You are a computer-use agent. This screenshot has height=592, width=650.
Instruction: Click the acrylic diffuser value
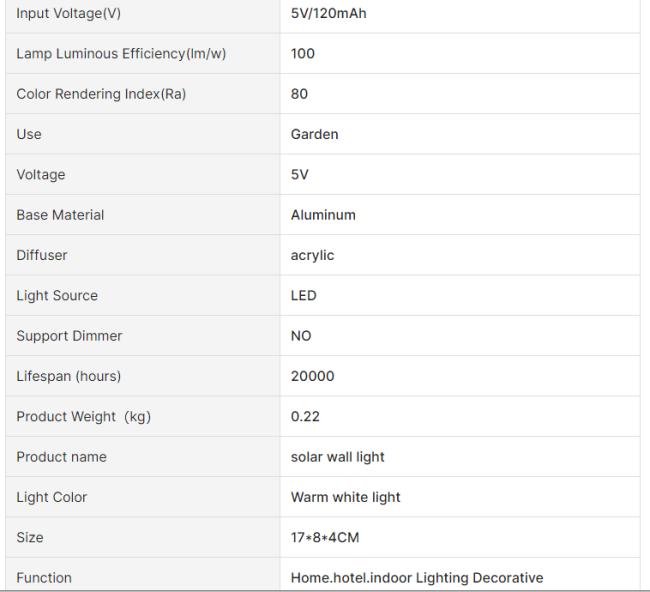[312, 255]
